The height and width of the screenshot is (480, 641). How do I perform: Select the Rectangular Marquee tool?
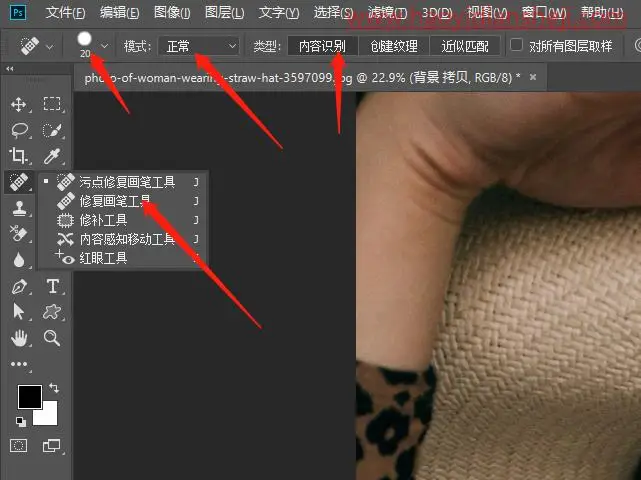click(x=52, y=104)
